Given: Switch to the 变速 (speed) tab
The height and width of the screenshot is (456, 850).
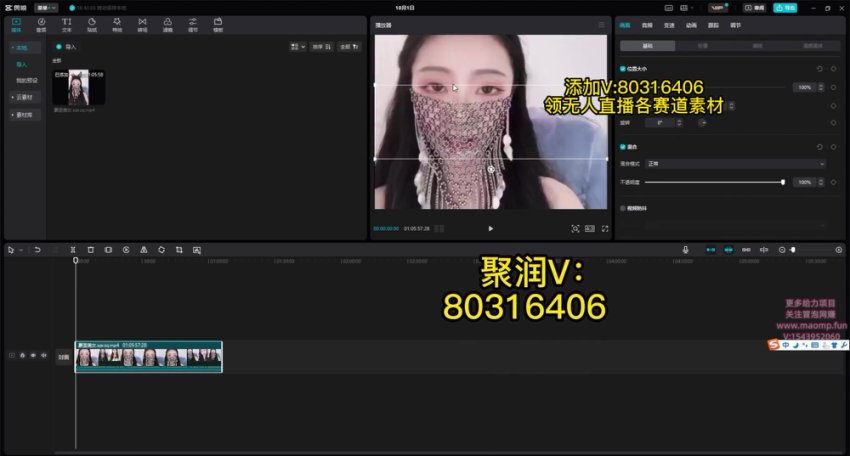Looking at the screenshot, I should (x=669, y=23).
